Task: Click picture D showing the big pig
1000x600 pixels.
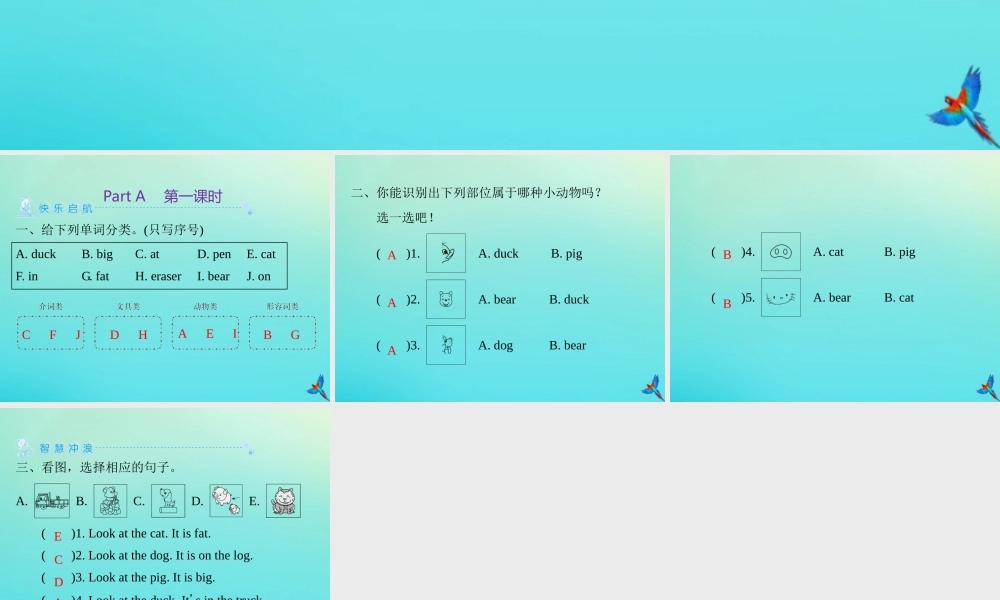Action: coord(226,501)
